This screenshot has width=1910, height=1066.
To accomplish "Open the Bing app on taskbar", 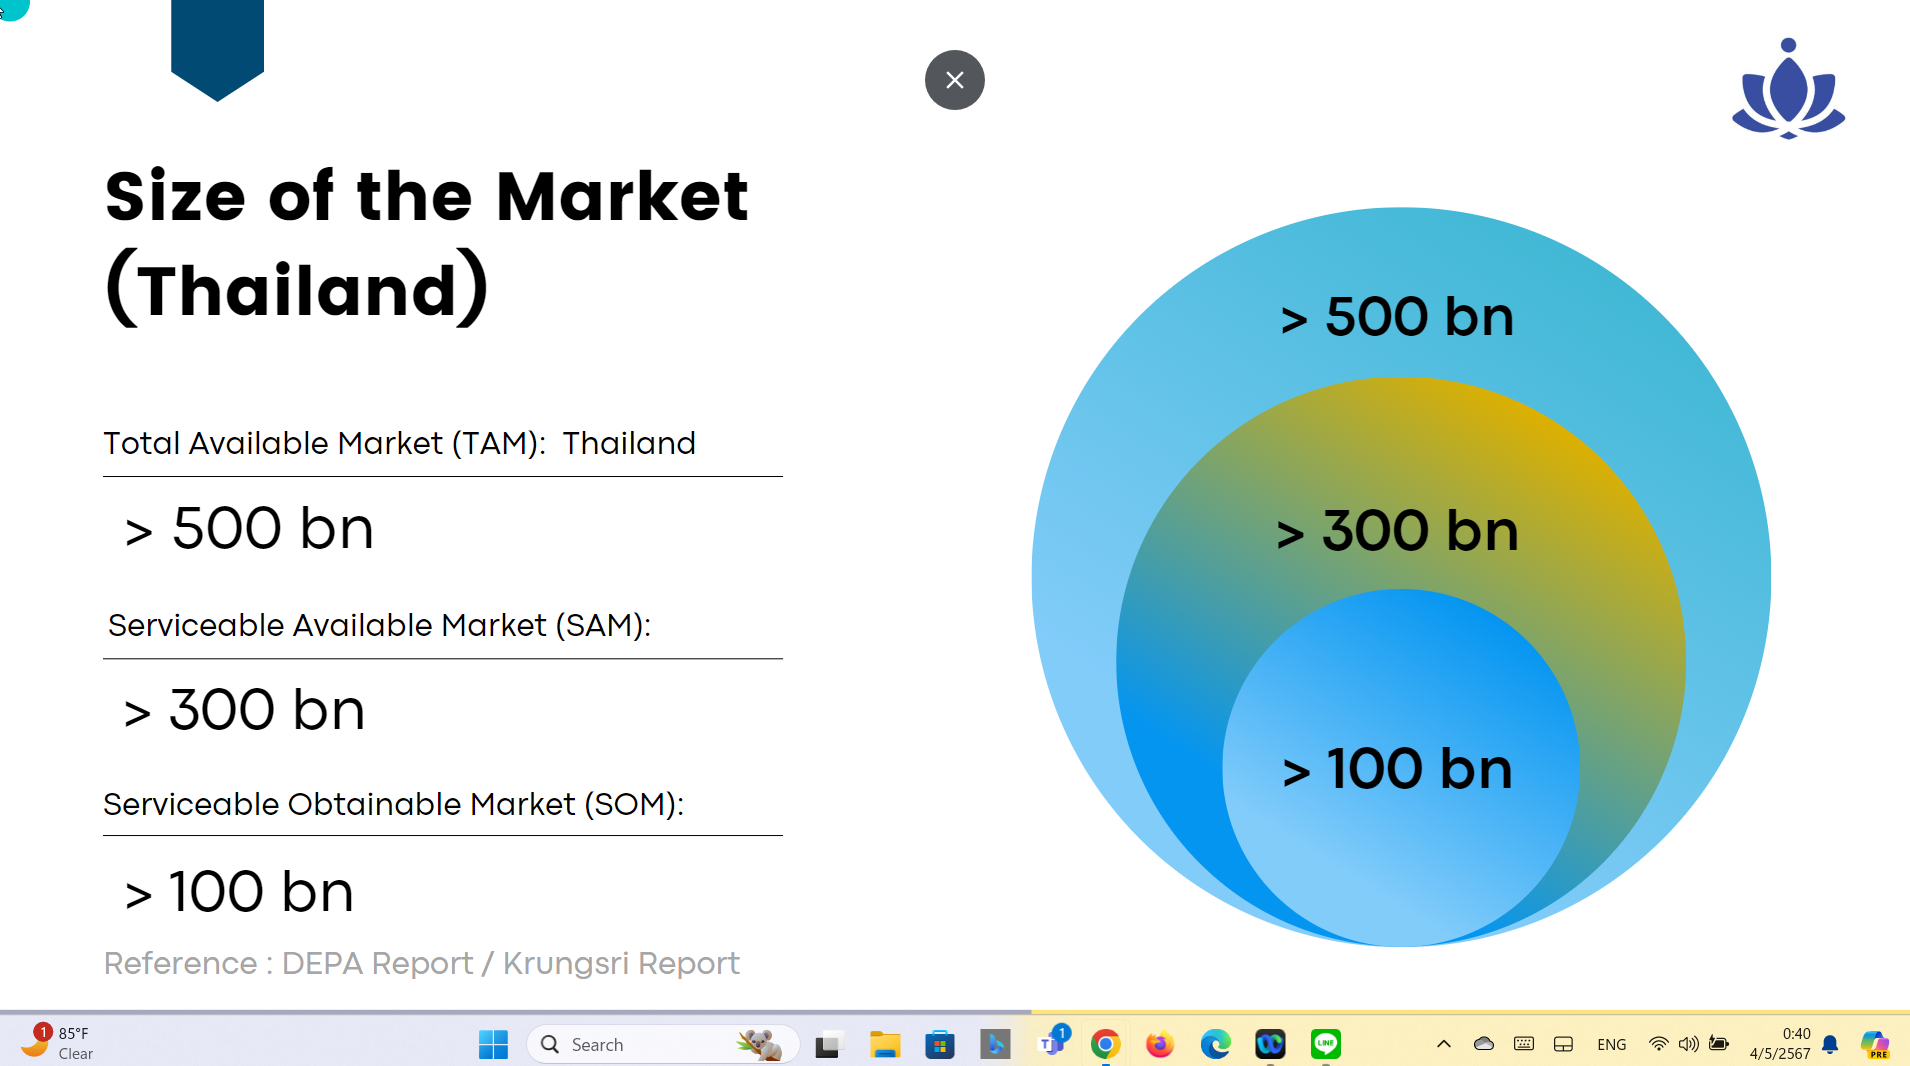I will (x=995, y=1044).
